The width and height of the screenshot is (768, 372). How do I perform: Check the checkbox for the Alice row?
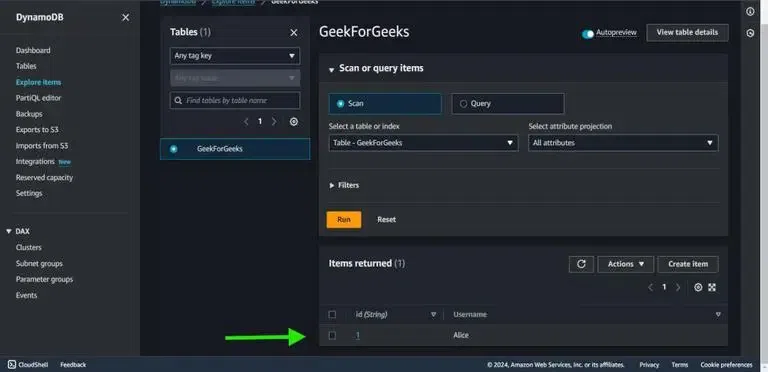(x=332, y=335)
